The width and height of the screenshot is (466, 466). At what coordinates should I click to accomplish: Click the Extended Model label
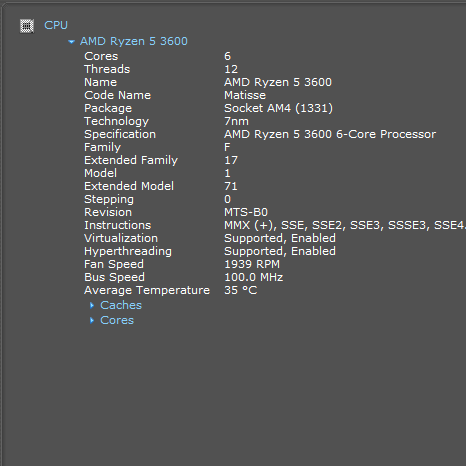coord(129,186)
